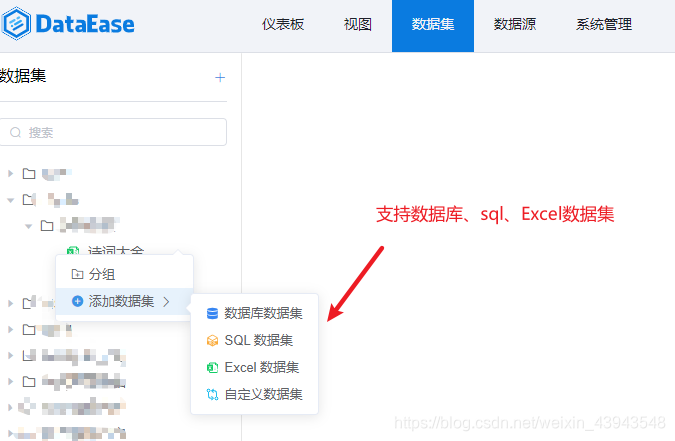Choose 数据库数据集 from submenu
The height and width of the screenshot is (441, 675).
pyautogui.click(x=254, y=314)
